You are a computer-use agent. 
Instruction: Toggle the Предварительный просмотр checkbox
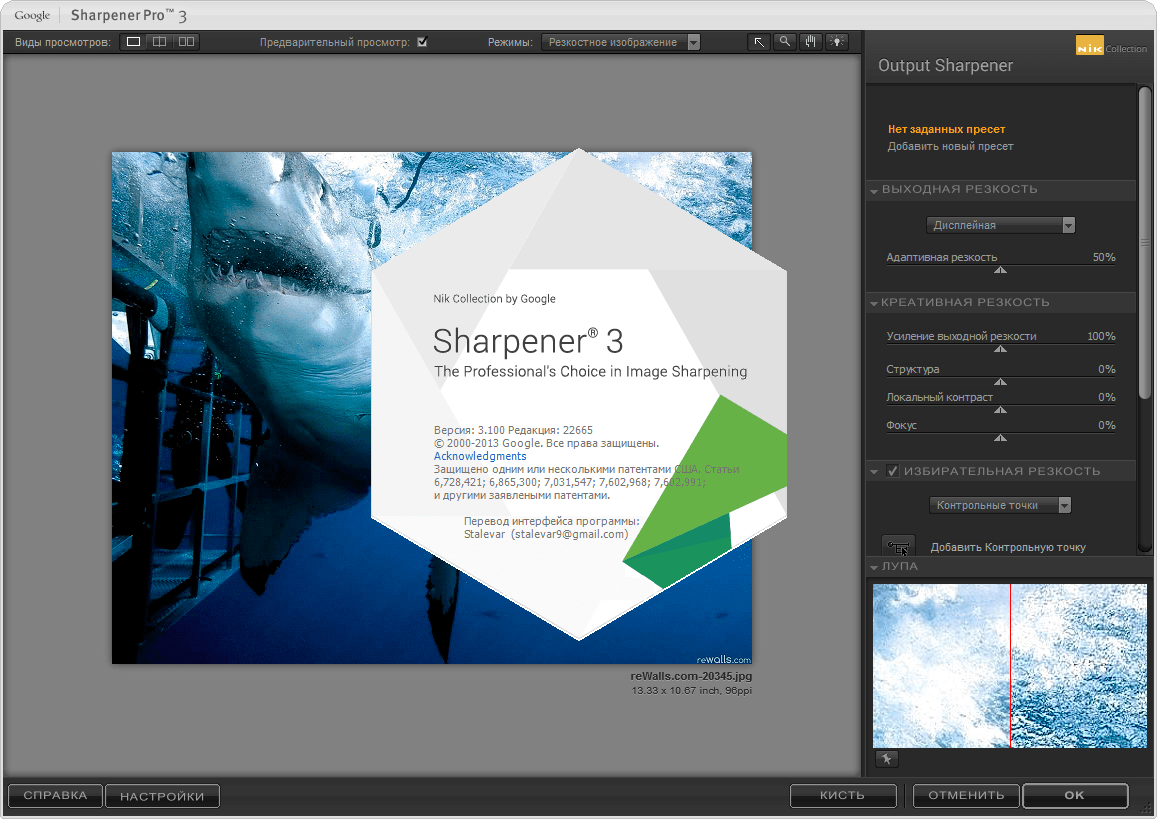(x=422, y=42)
